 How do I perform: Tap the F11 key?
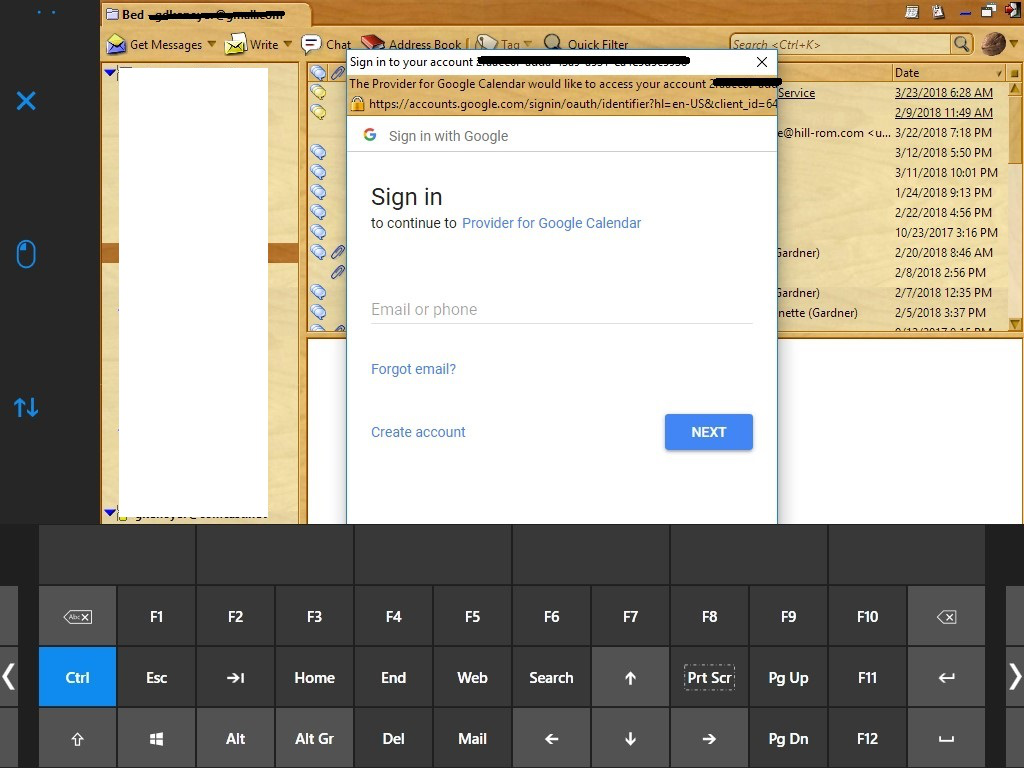pos(867,677)
